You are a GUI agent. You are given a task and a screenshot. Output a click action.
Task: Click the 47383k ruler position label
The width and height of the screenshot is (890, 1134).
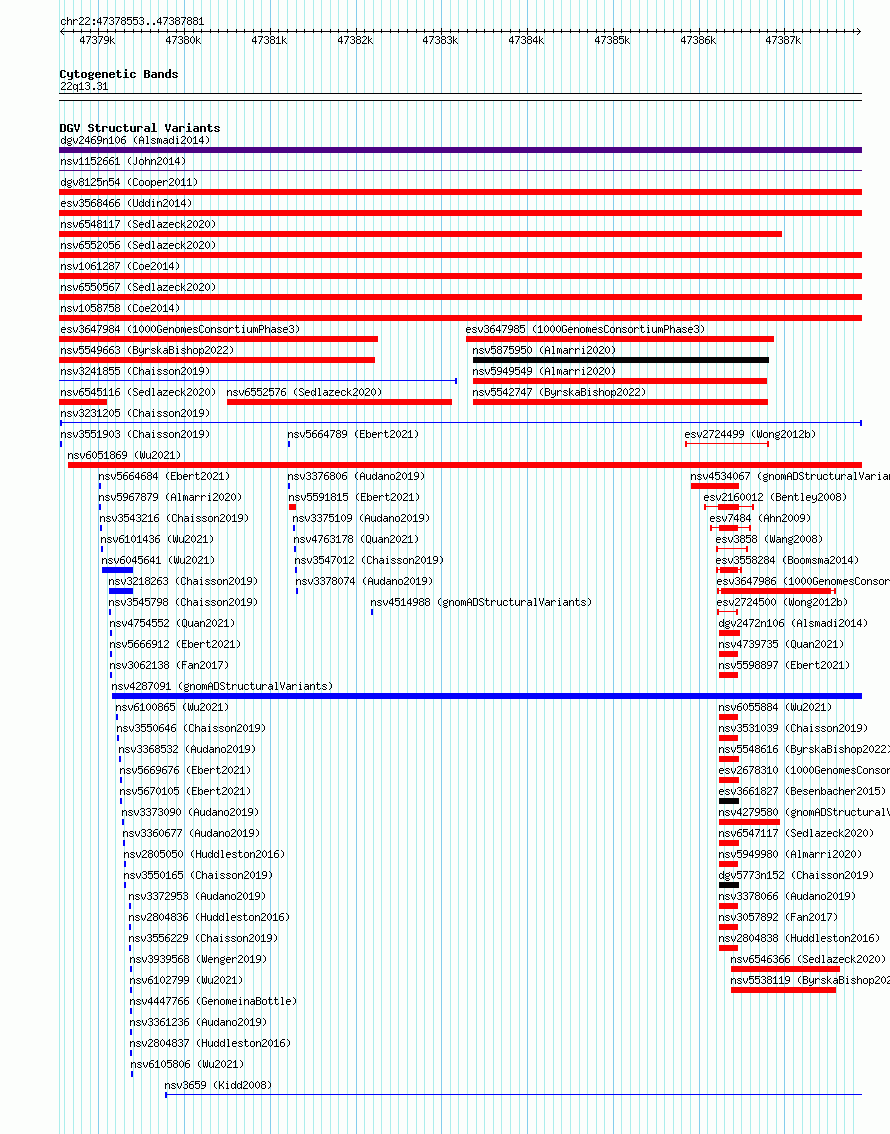click(440, 40)
